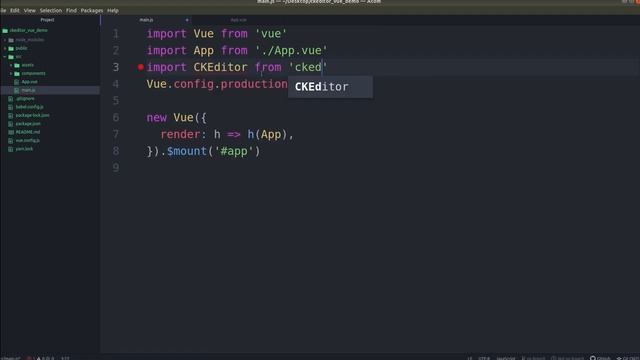640x360 pixels.
Task: Click the node_modules folder icon
Action: coord(11,40)
